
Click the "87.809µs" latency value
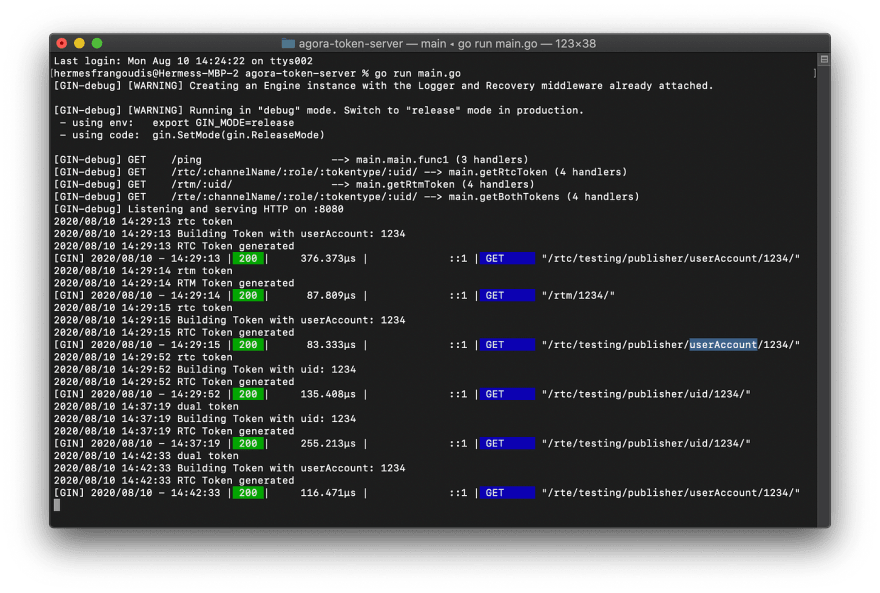click(x=331, y=295)
